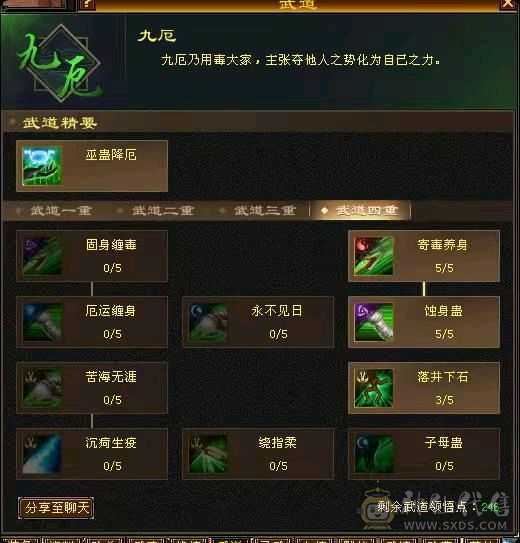Select the 落井下石 skill icon
Screen dimensions: 520x543
click(374, 388)
